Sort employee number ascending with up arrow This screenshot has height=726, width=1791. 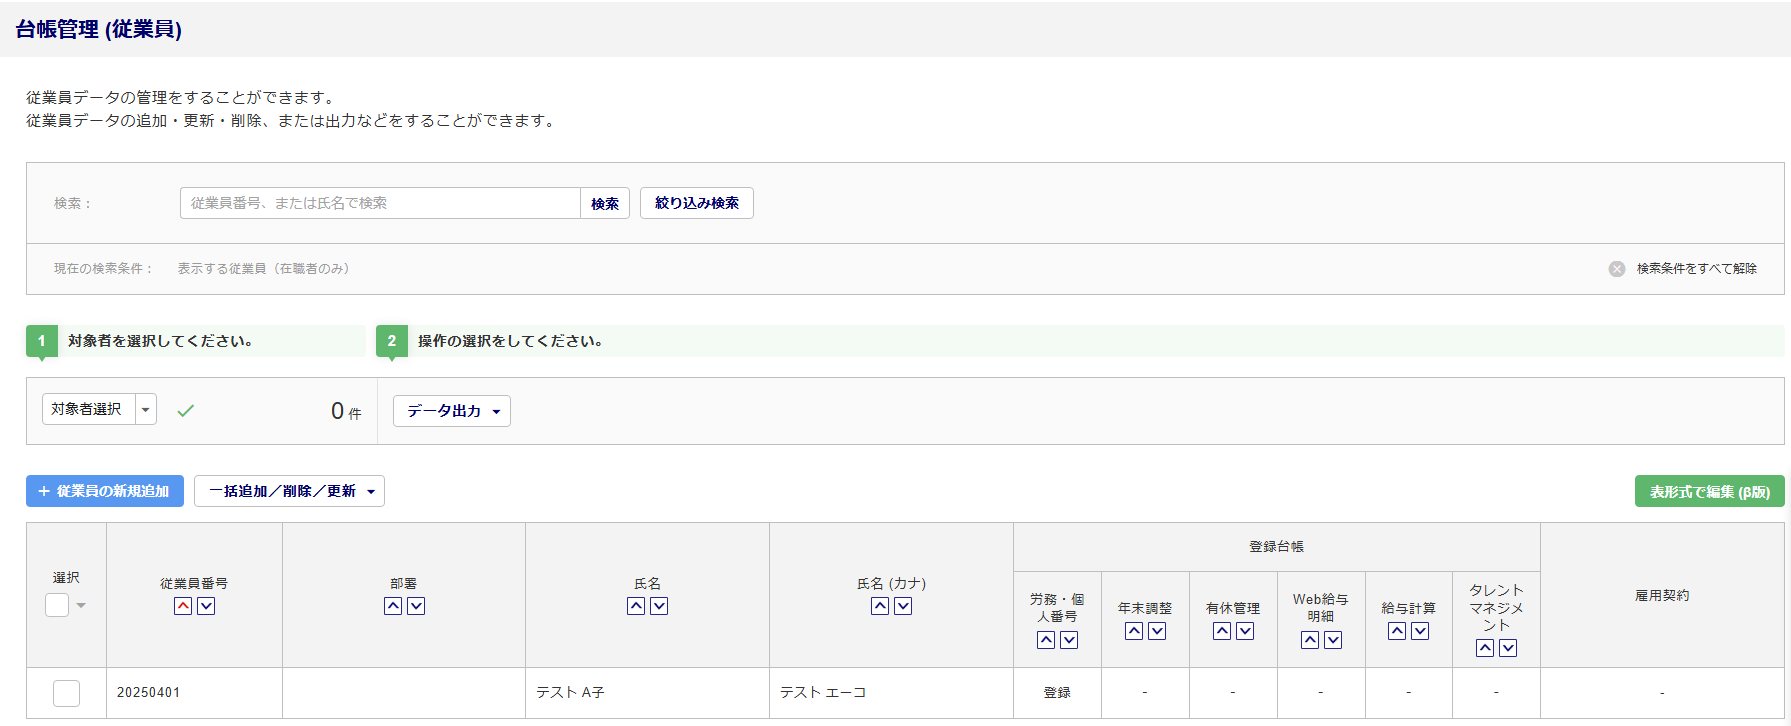(183, 606)
